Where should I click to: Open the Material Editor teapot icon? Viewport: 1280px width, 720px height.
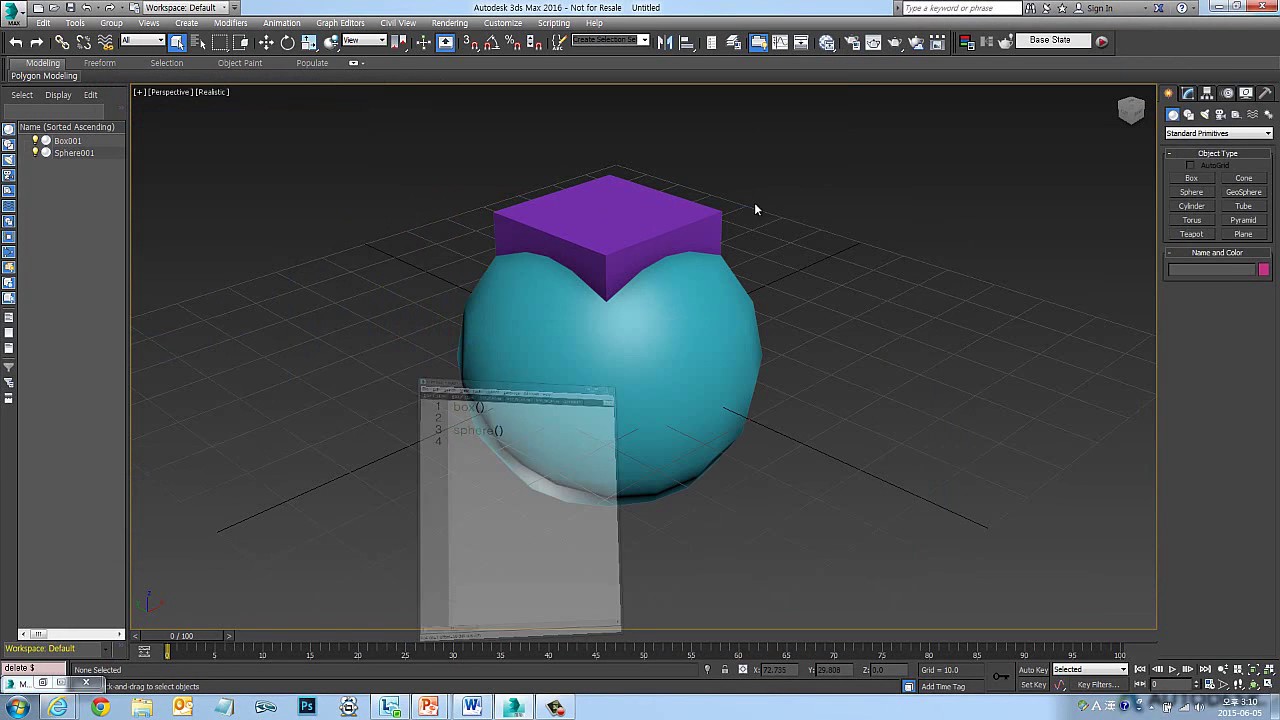point(827,42)
